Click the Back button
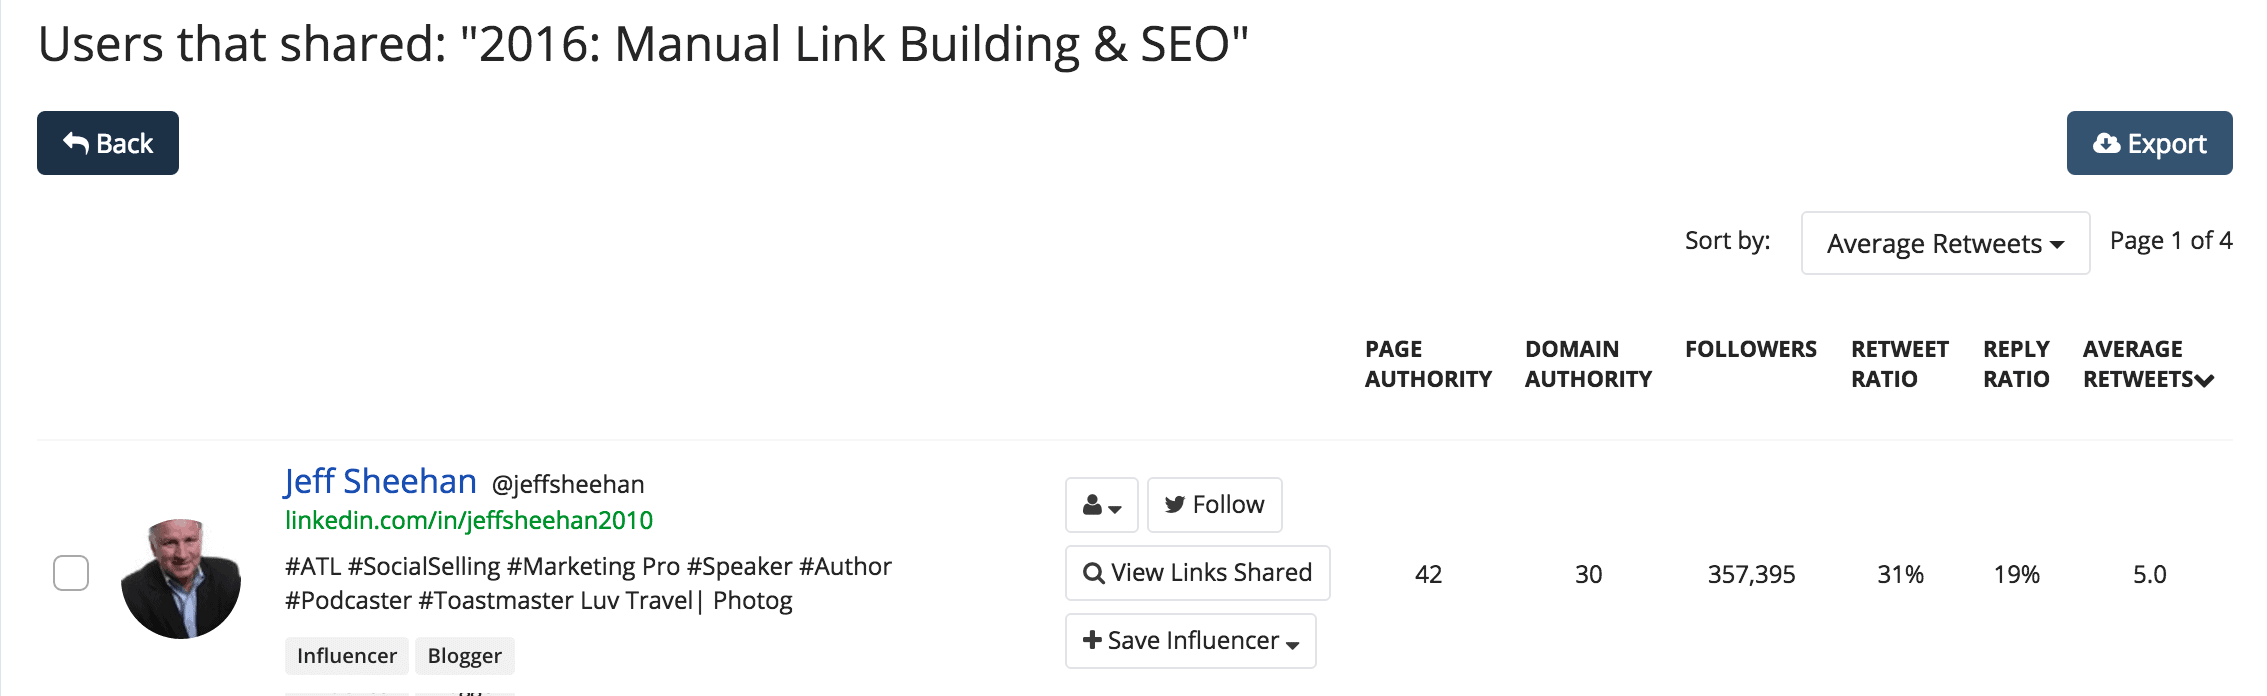 108,143
